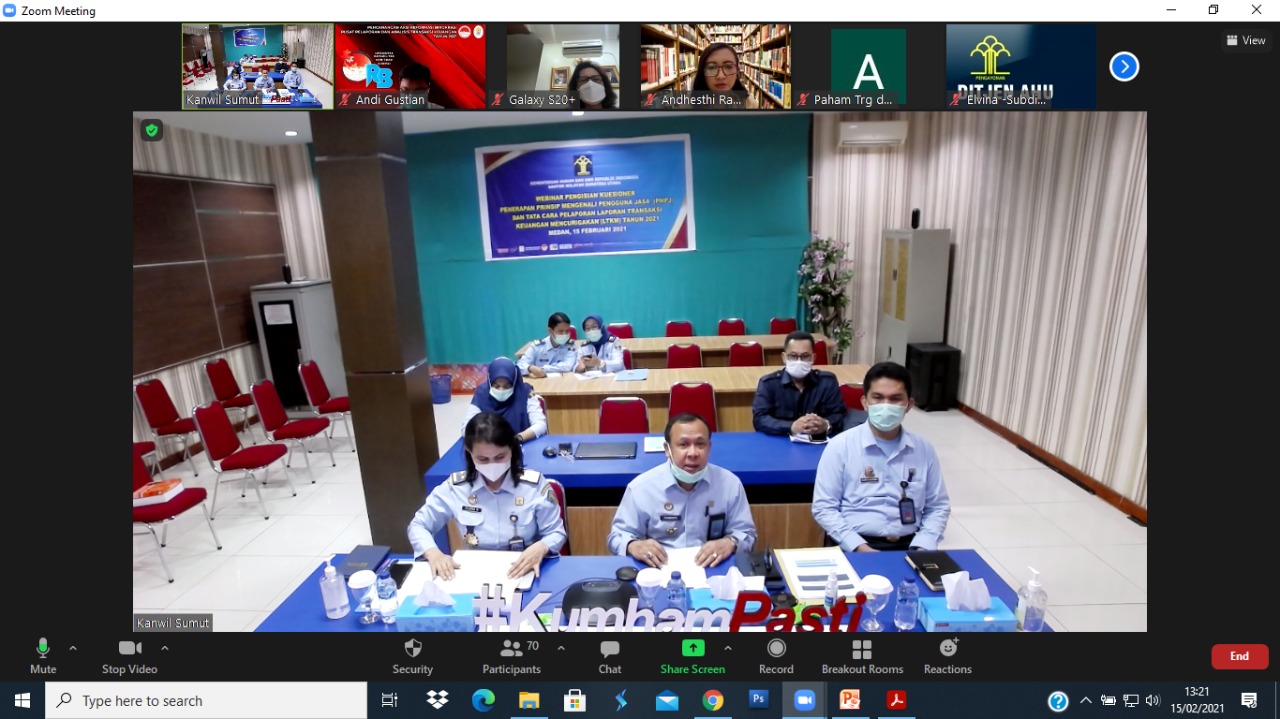Screen dimensions: 1280x719
Task: Expand audio options arrow beside Mute
Action: [73, 648]
